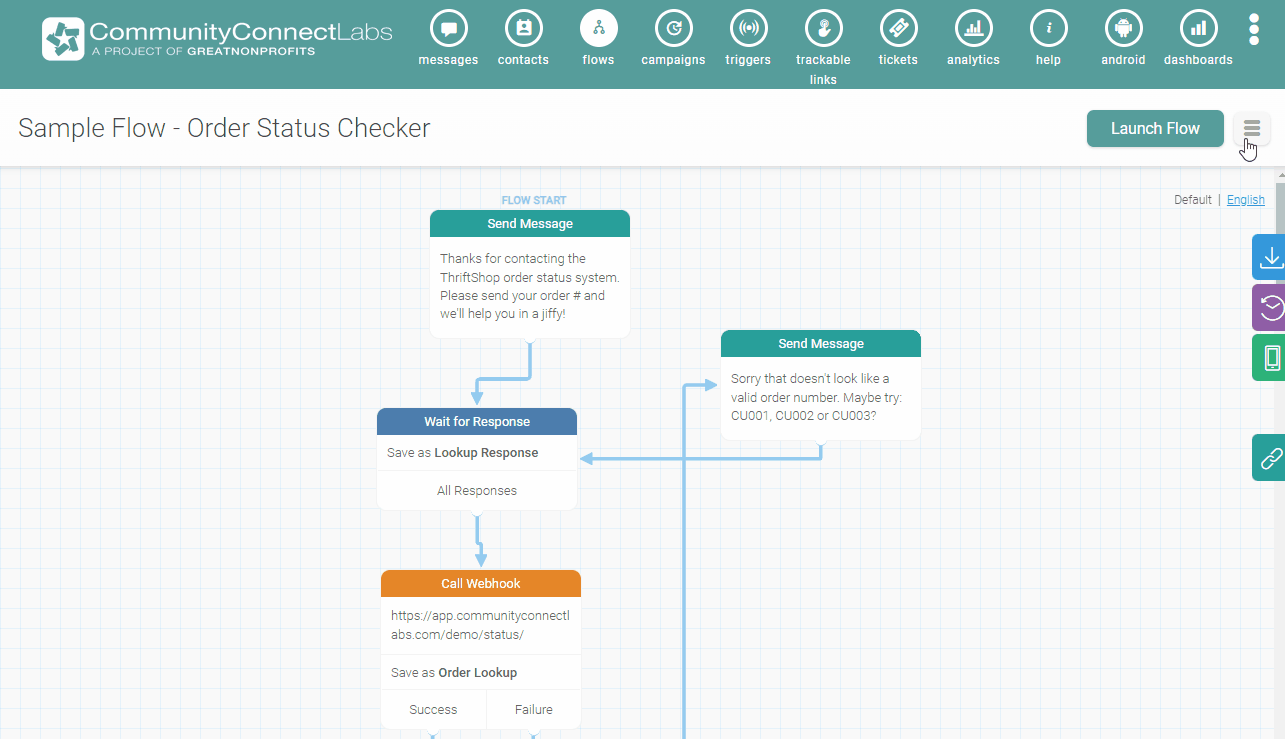Open the campaigns icon
1285x739 pixels.
pyautogui.click(x=673, y=28)
